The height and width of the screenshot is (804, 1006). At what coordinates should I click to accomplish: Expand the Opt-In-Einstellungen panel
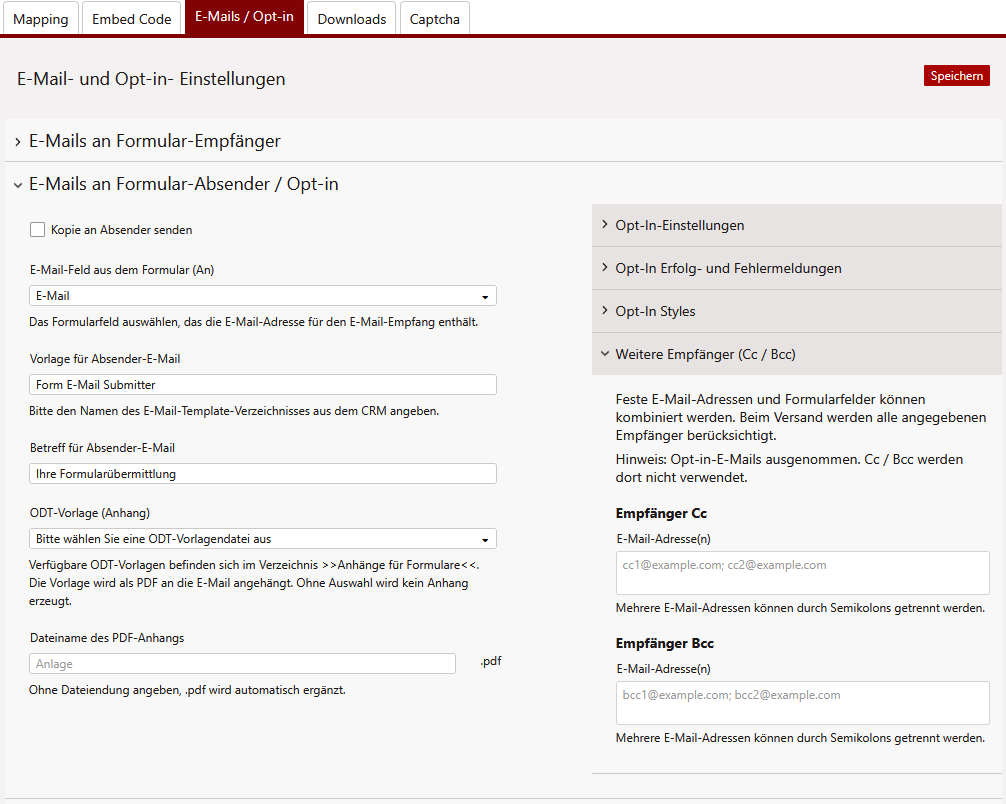(680, 225)
